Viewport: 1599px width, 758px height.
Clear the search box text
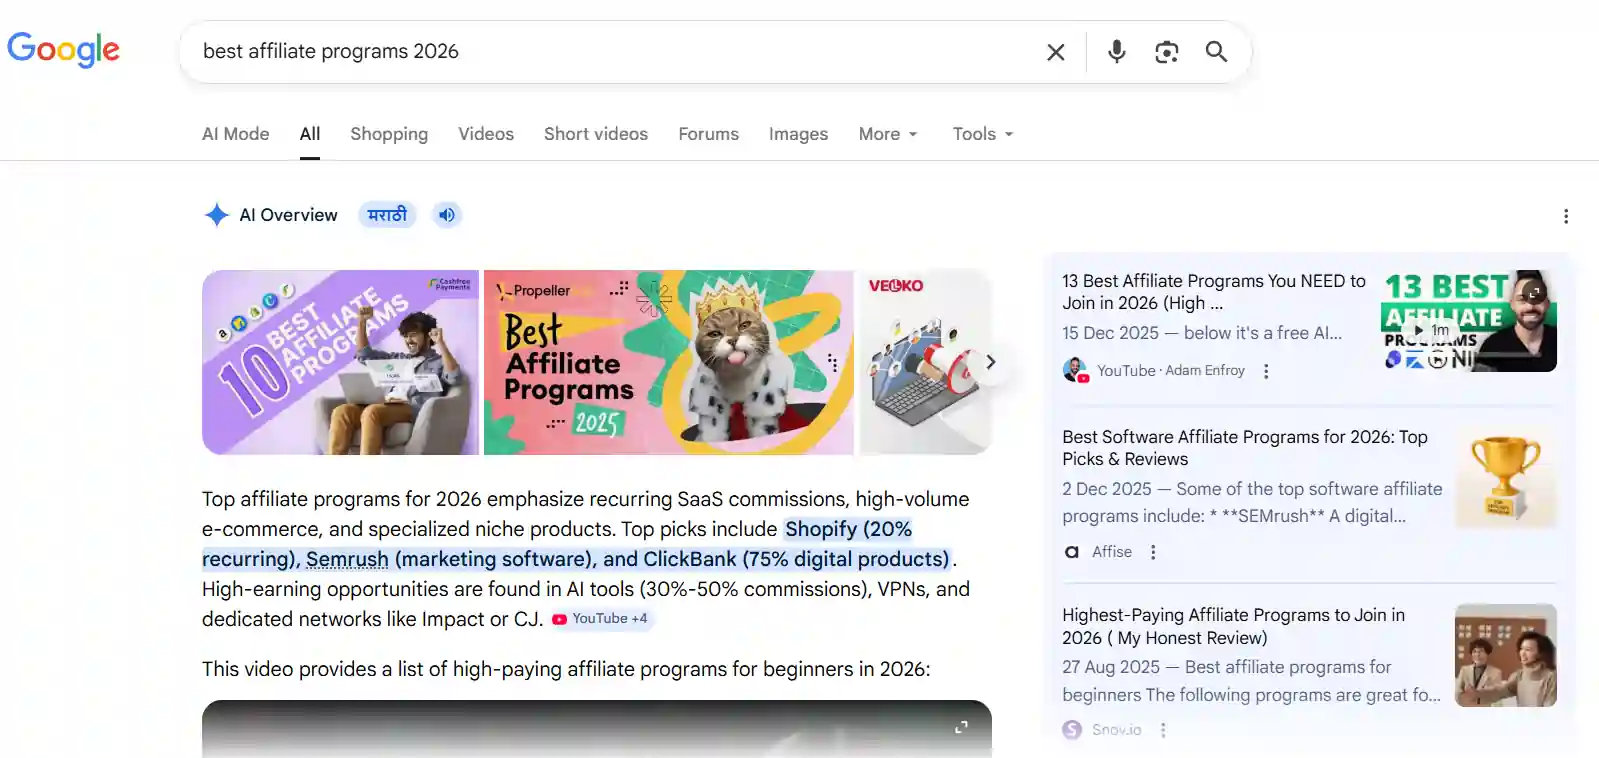[1056, 52]
